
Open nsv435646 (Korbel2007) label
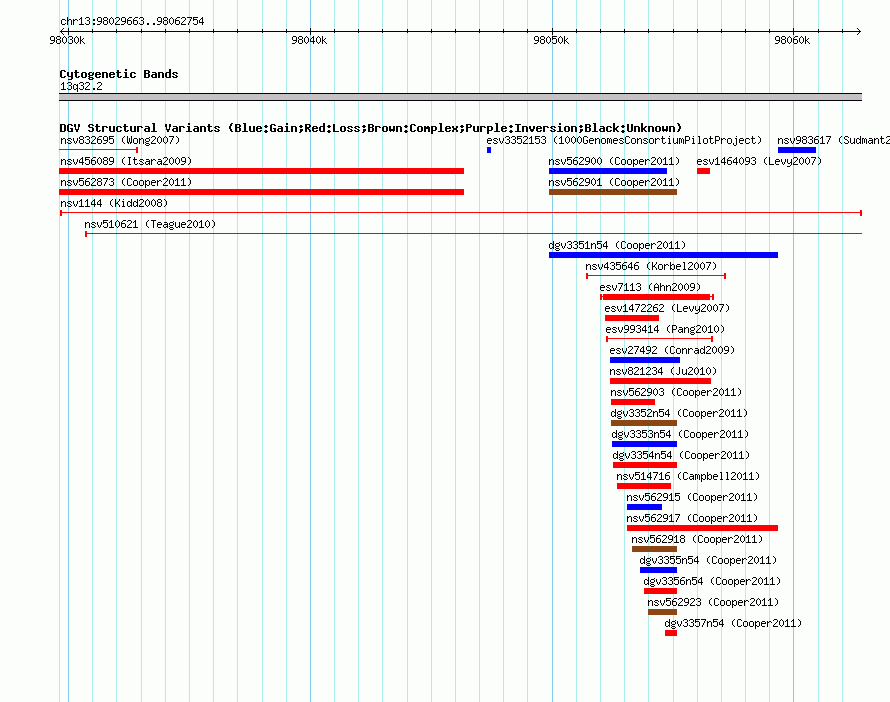pos(651,266)
